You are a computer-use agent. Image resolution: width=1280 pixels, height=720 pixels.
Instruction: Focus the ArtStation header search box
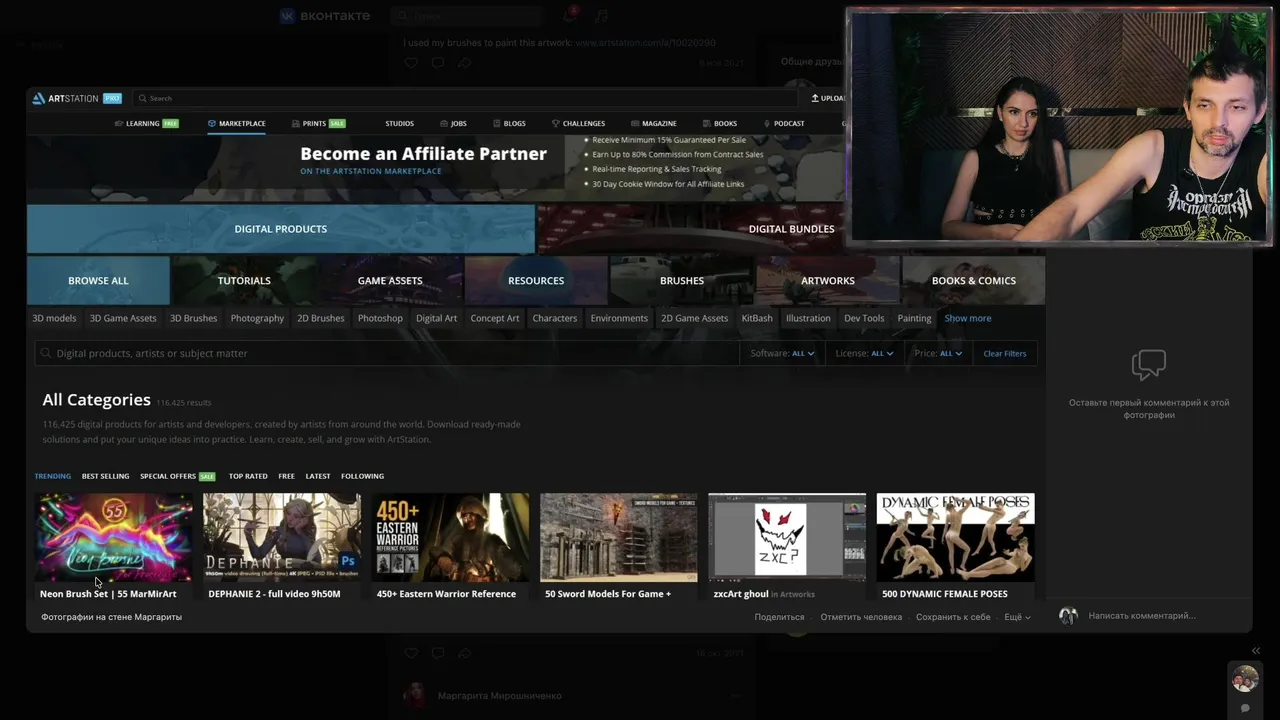[465, 98]
